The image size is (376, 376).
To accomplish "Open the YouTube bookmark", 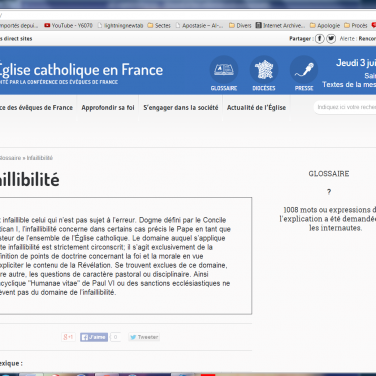I will pos(68,25).
